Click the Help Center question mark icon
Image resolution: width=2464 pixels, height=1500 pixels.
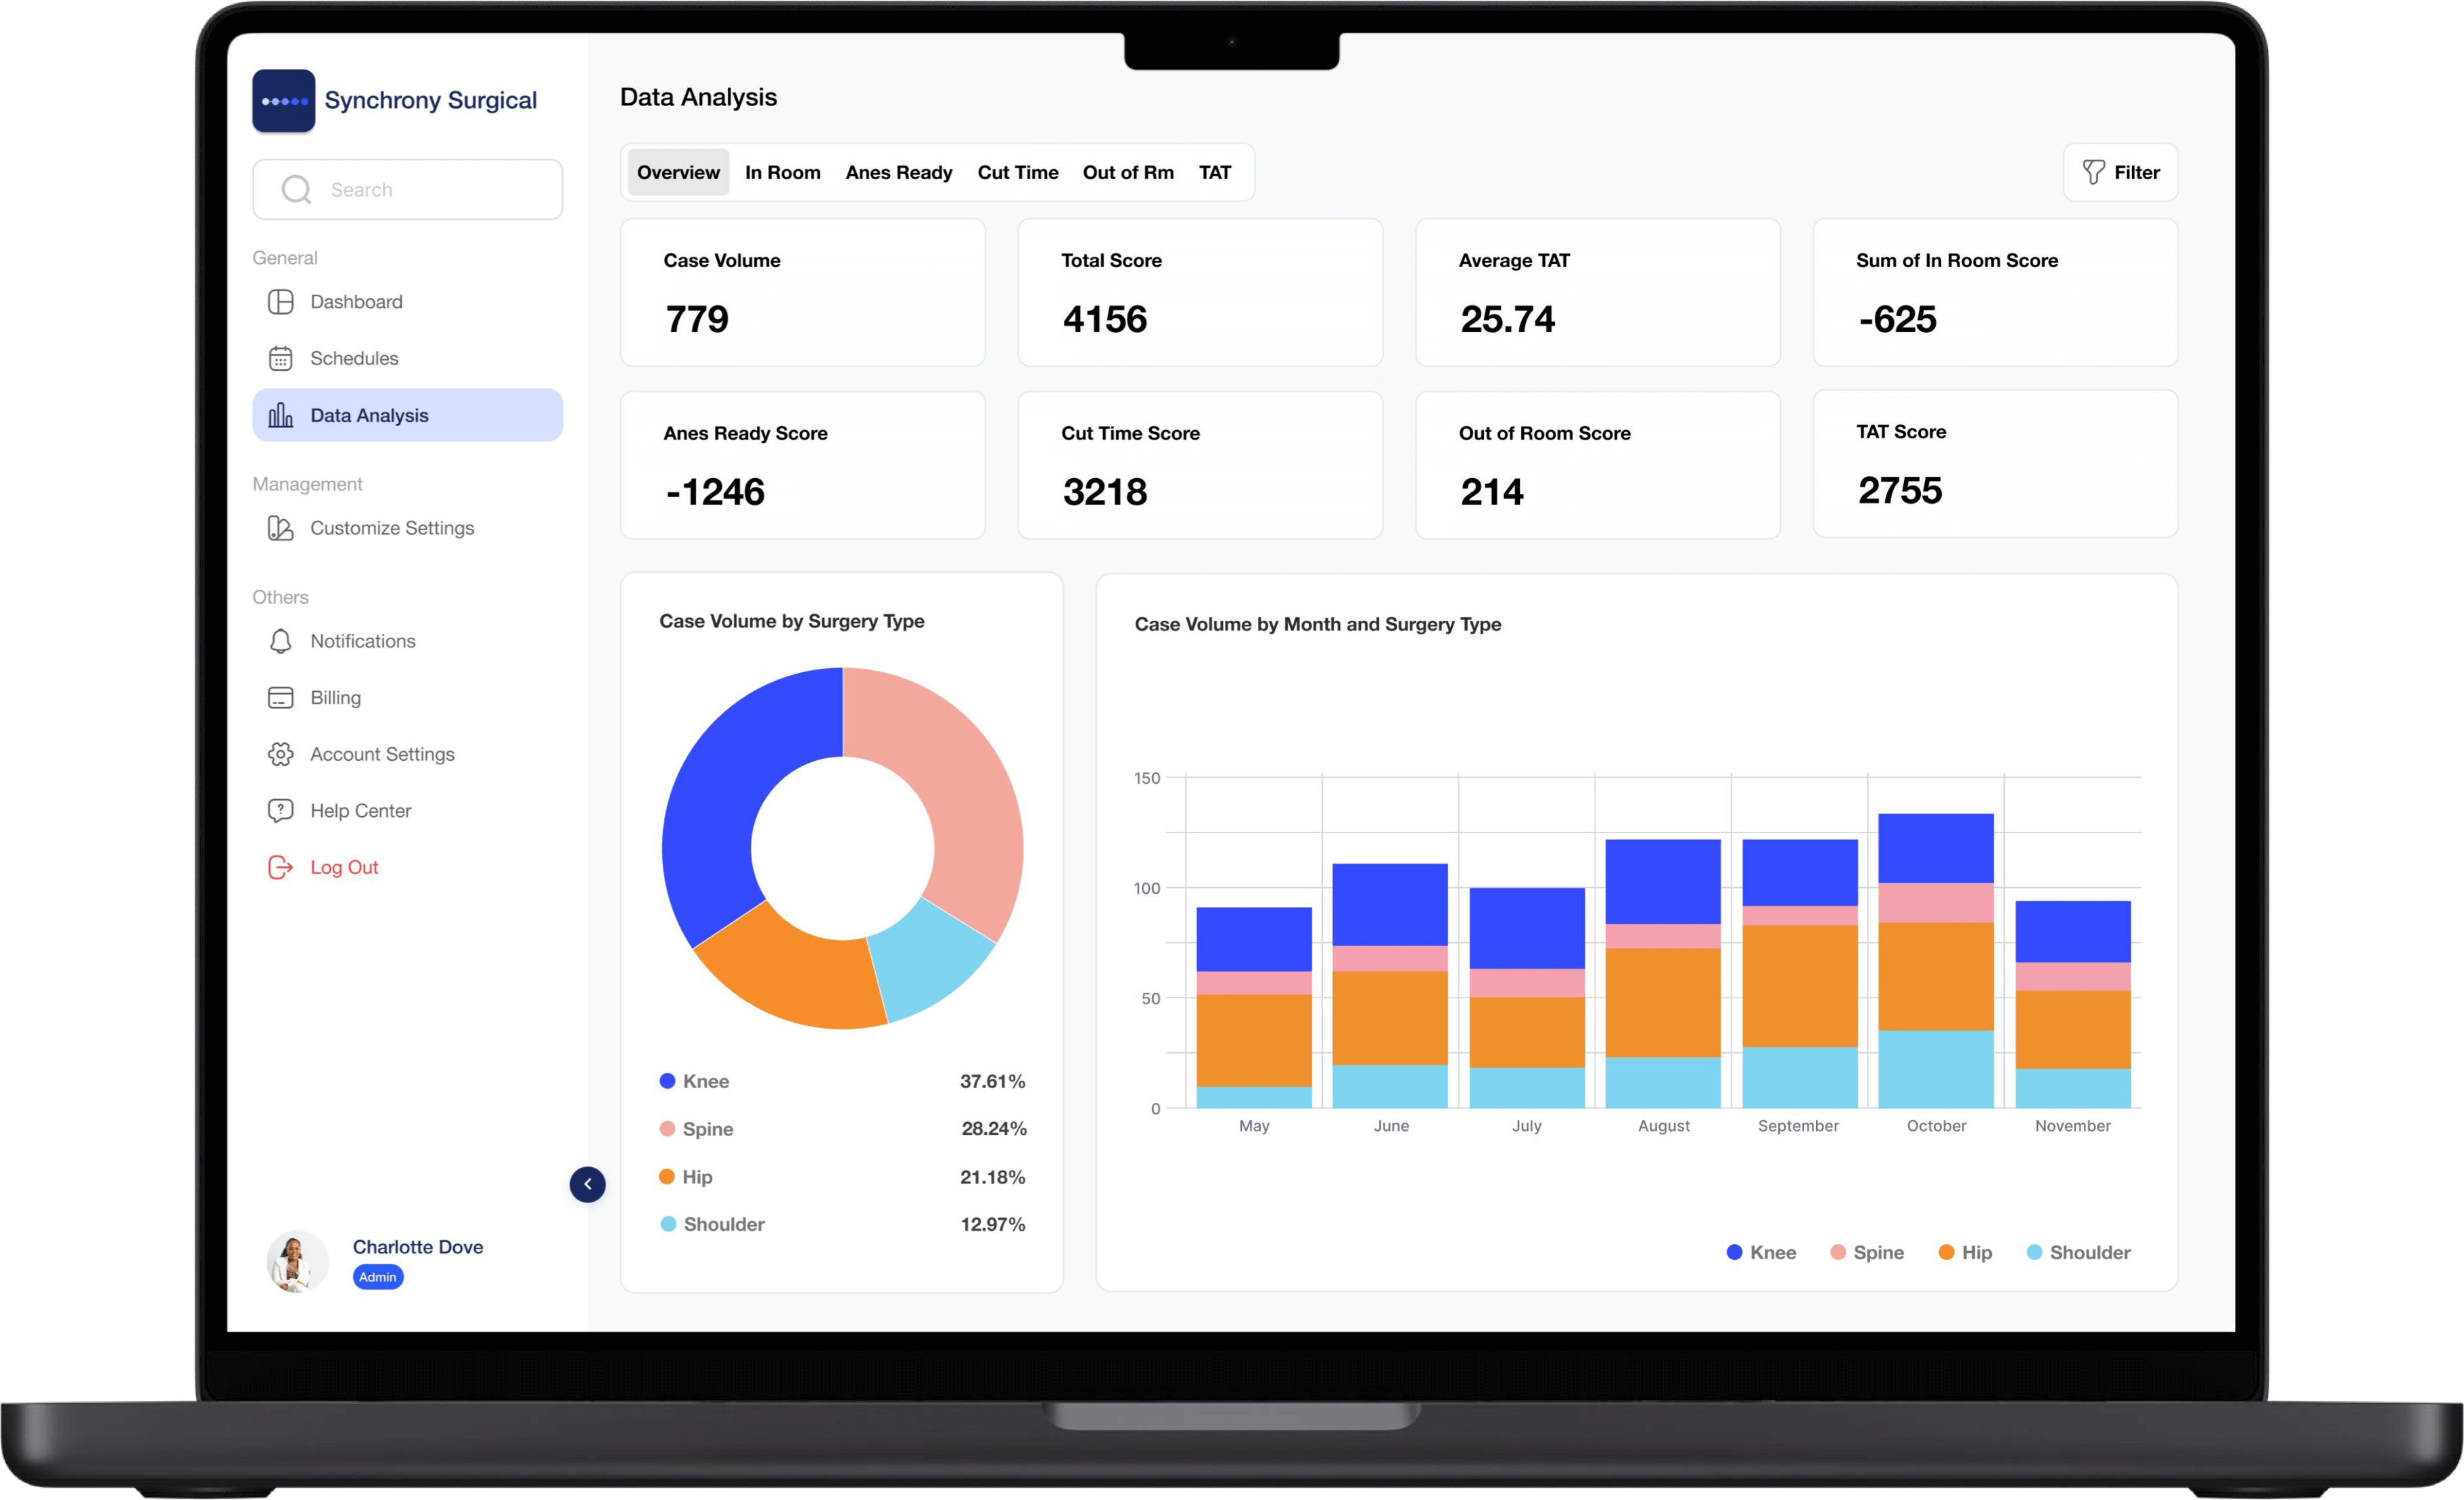tap(281, 810)
